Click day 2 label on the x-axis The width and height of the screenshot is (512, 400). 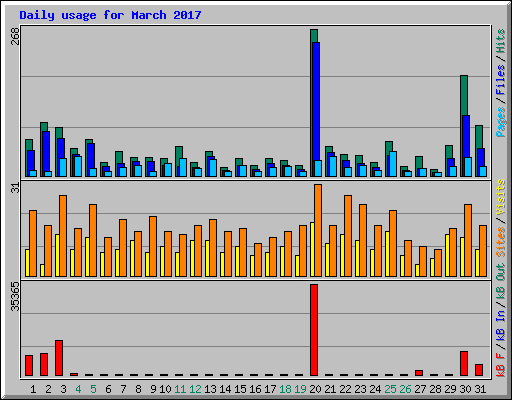coord(48,389)
